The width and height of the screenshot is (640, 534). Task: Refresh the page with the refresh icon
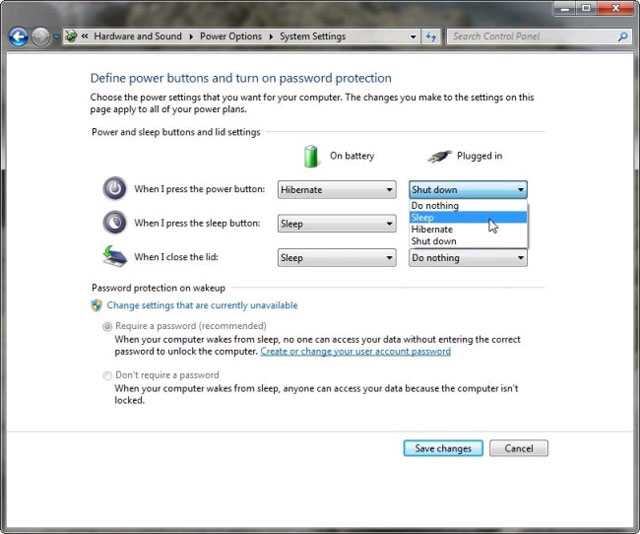[431, 37]
